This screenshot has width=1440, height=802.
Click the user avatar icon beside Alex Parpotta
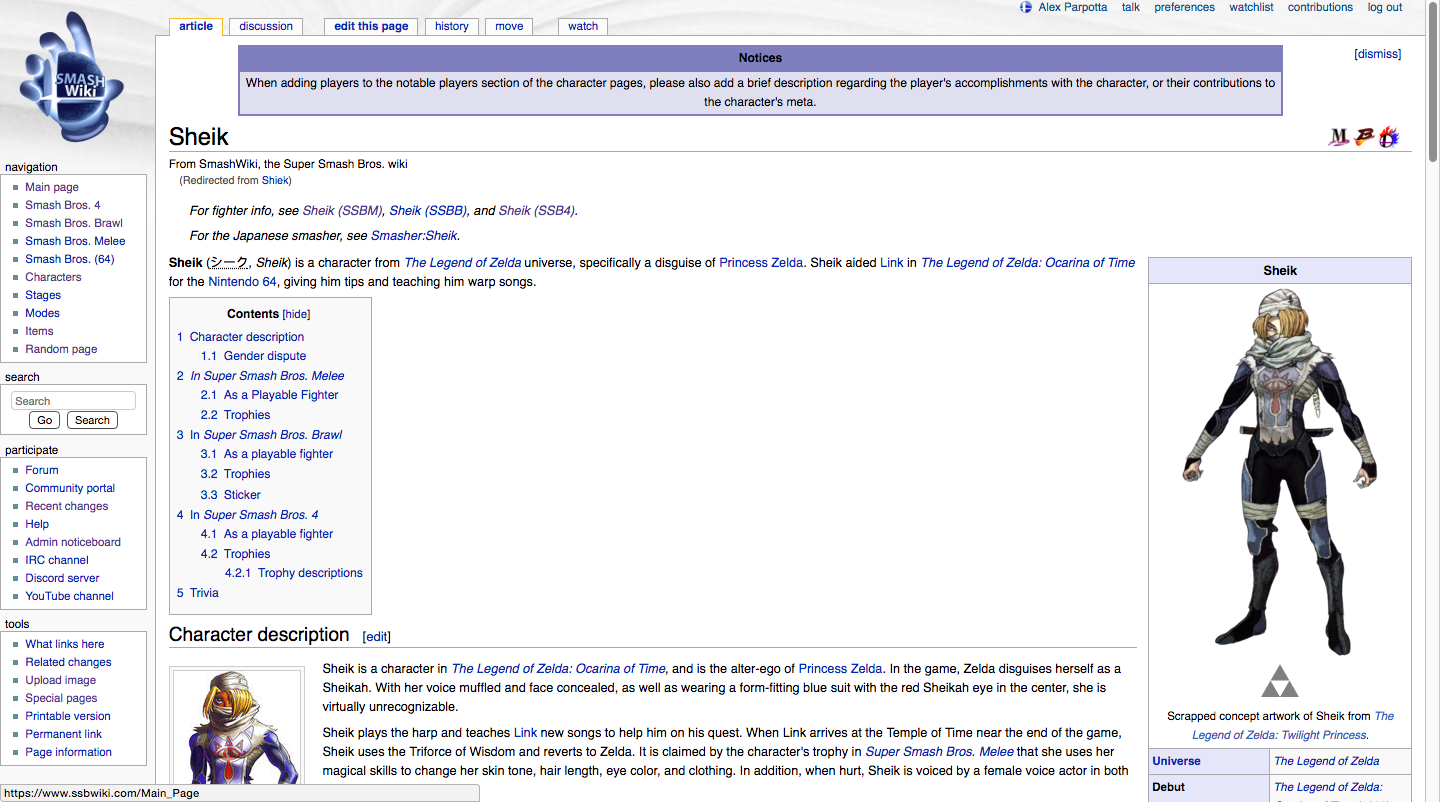(x=1026, y=8)
